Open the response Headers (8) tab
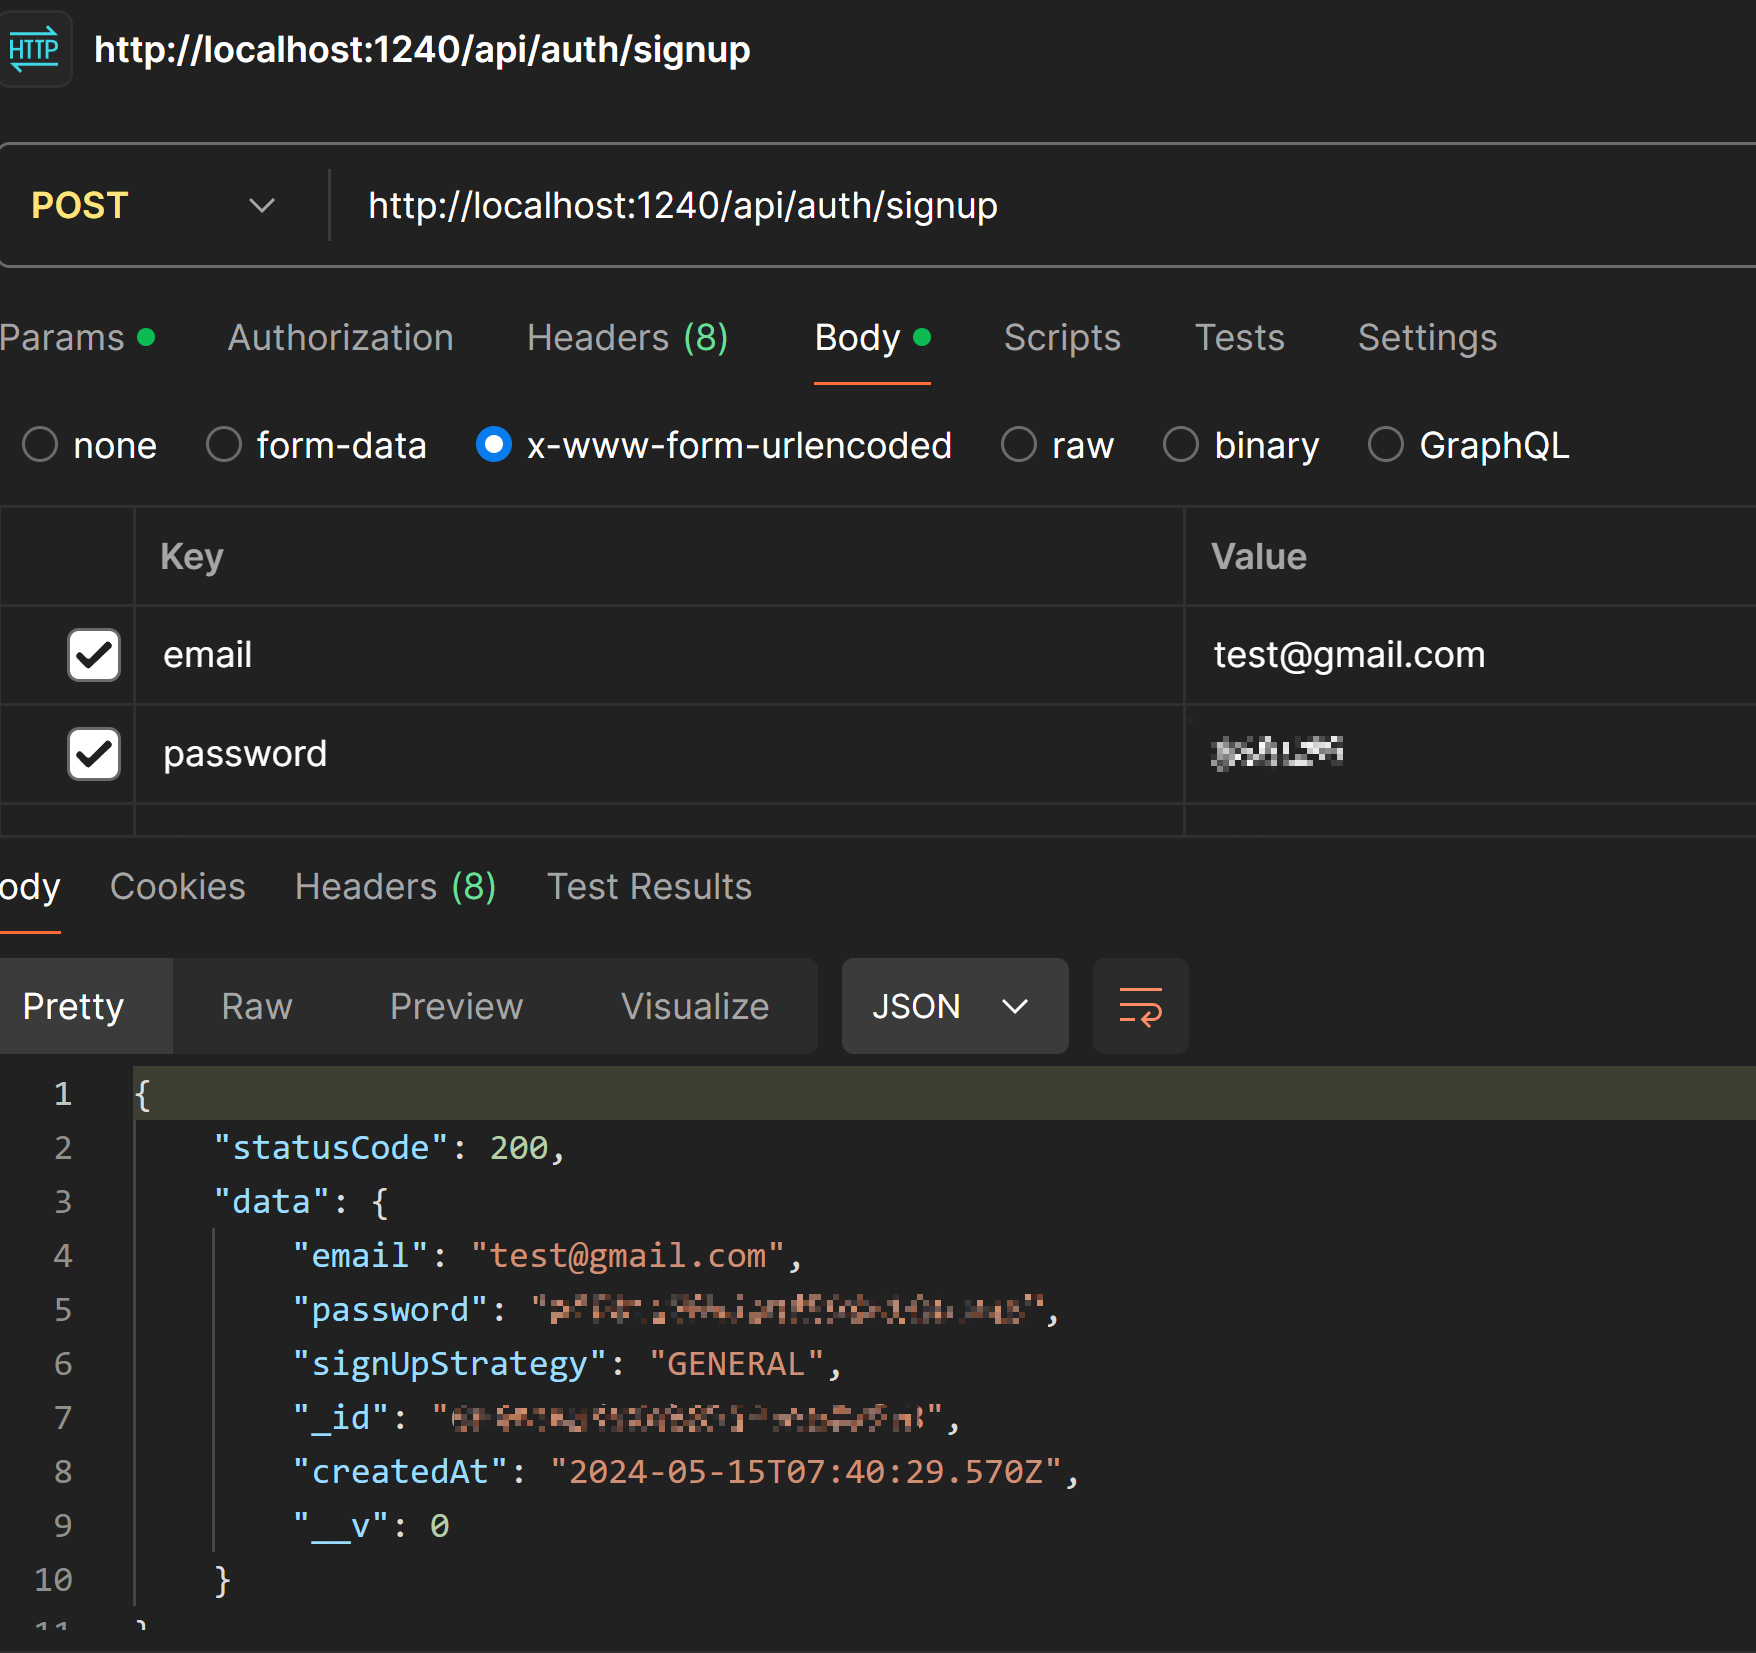 [x=395, y=887]
